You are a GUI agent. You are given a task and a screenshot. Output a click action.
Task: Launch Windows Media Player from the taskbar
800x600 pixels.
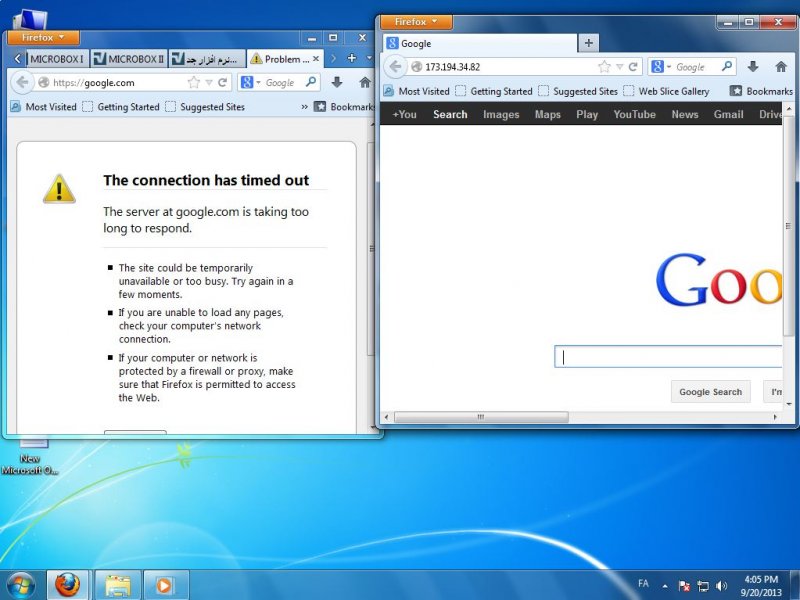point(164,585)
